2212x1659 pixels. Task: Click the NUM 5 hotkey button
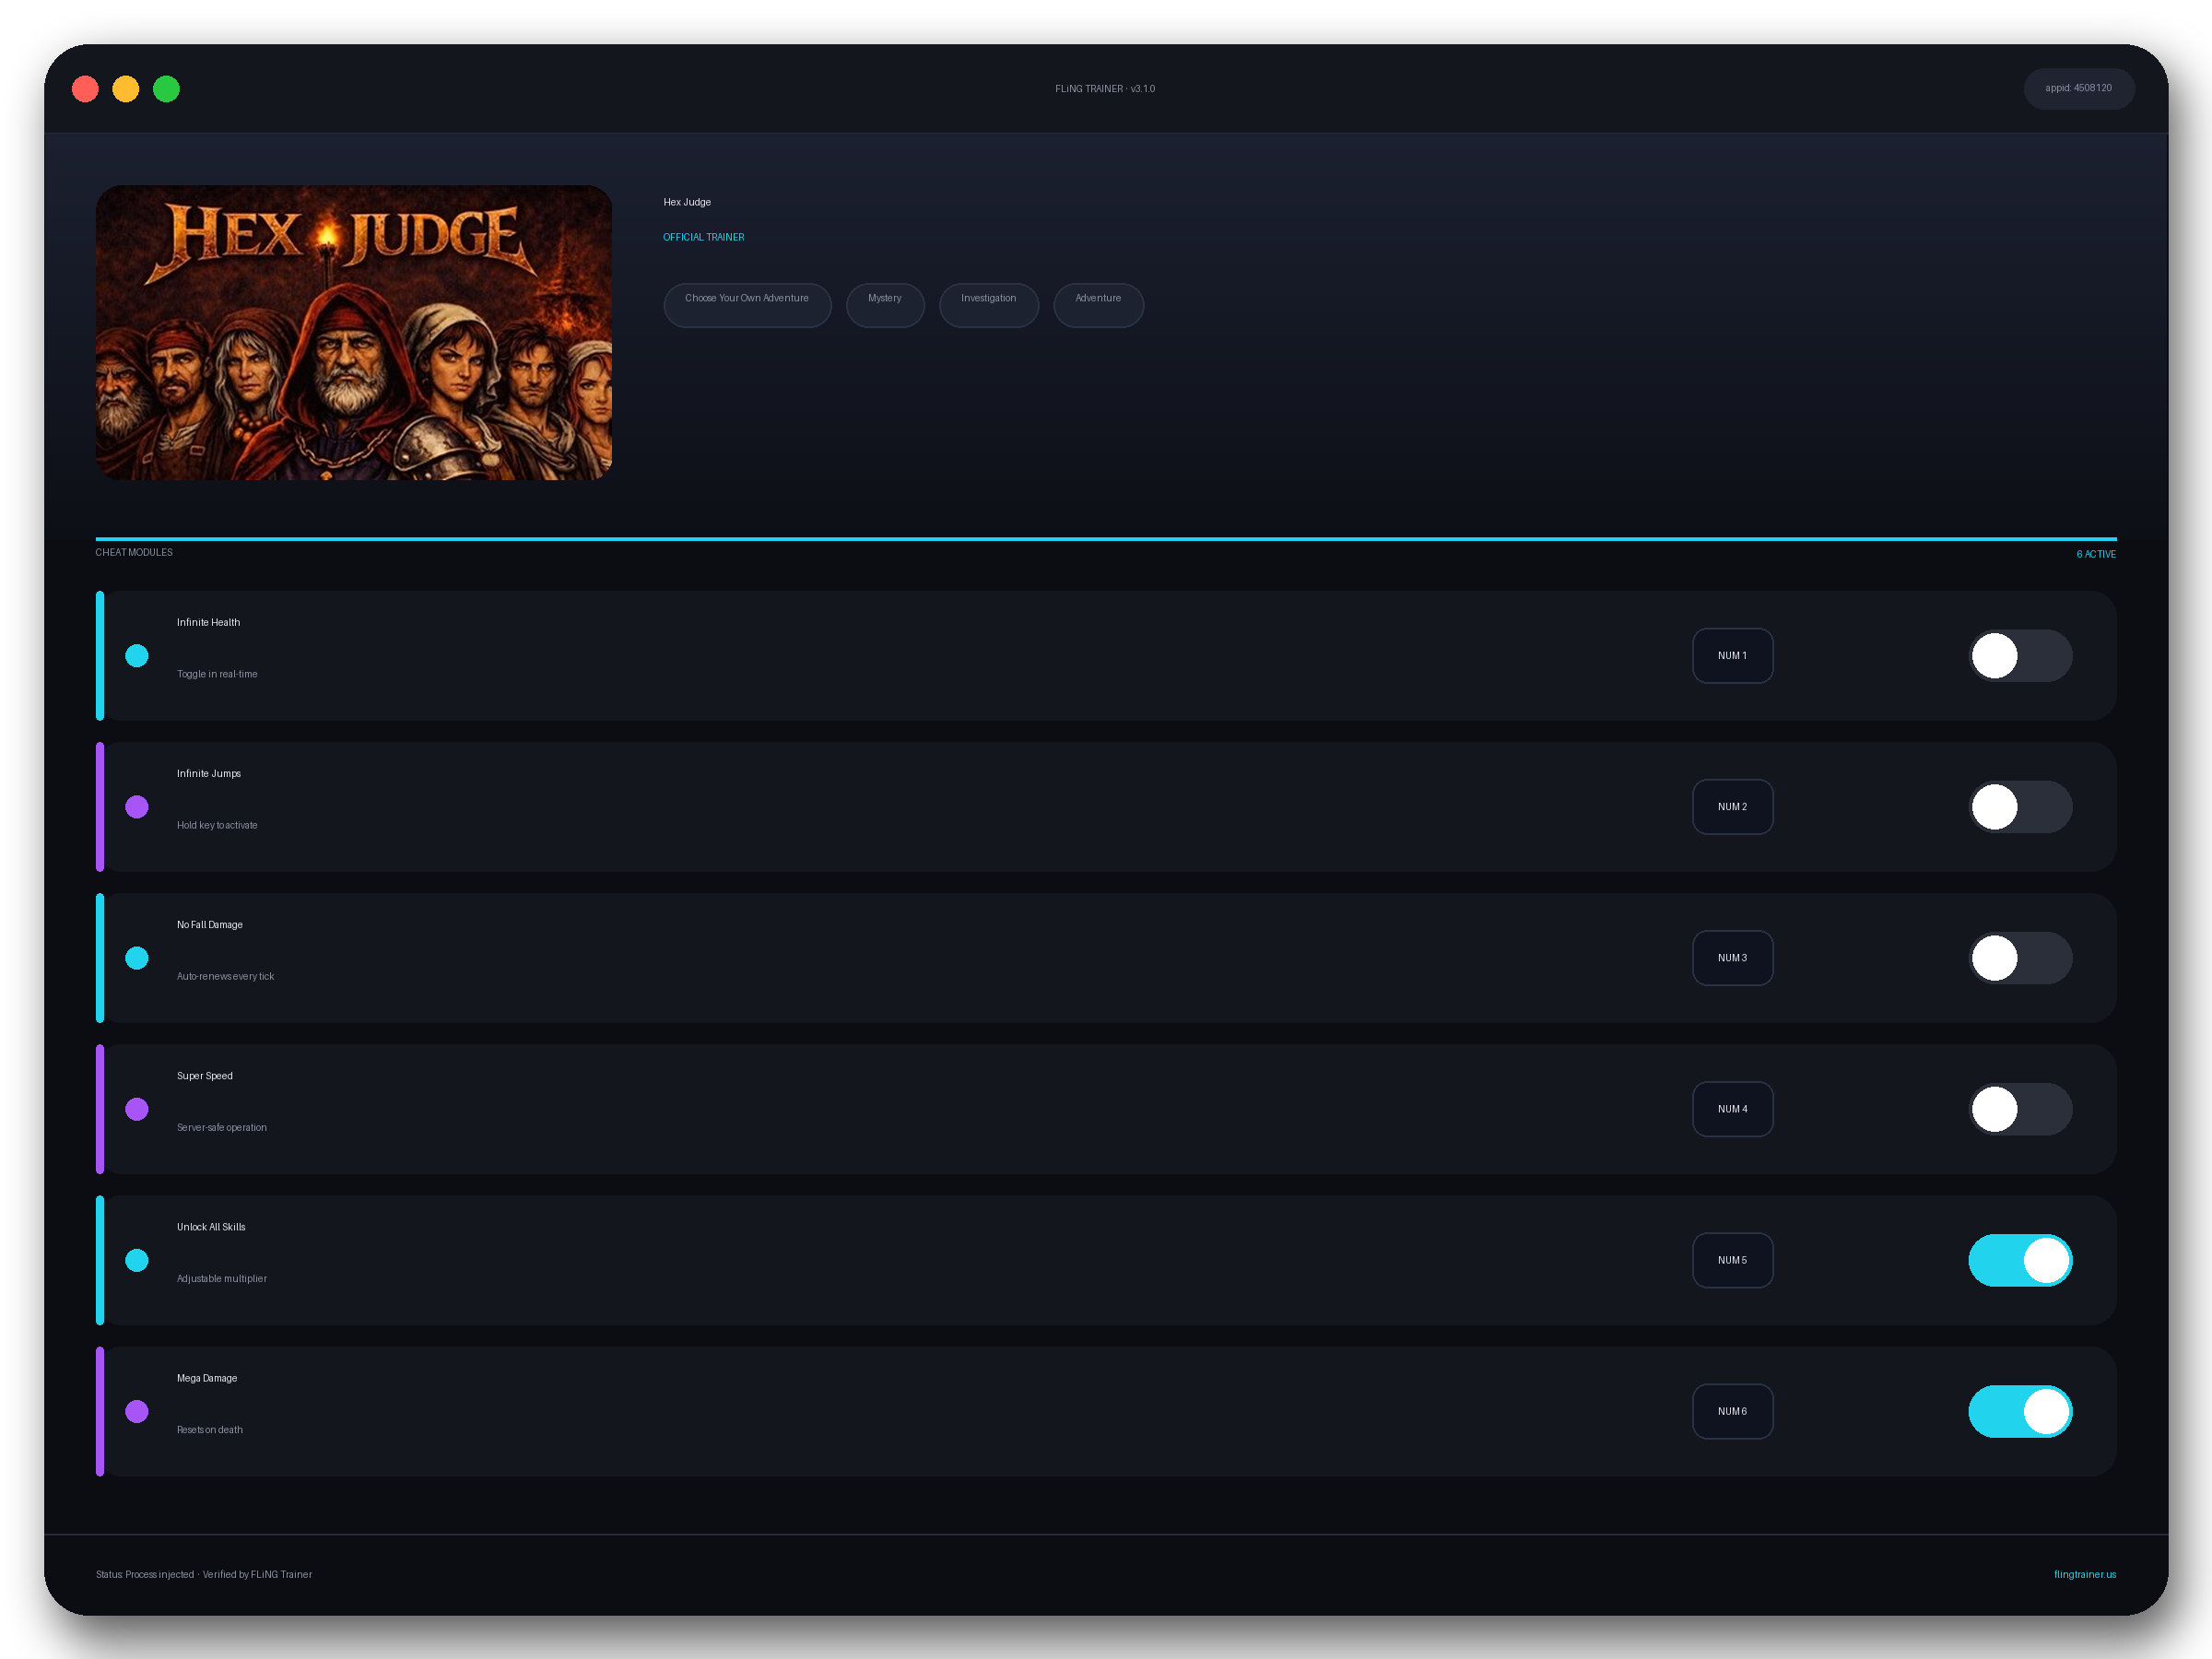[1732, 1260]
